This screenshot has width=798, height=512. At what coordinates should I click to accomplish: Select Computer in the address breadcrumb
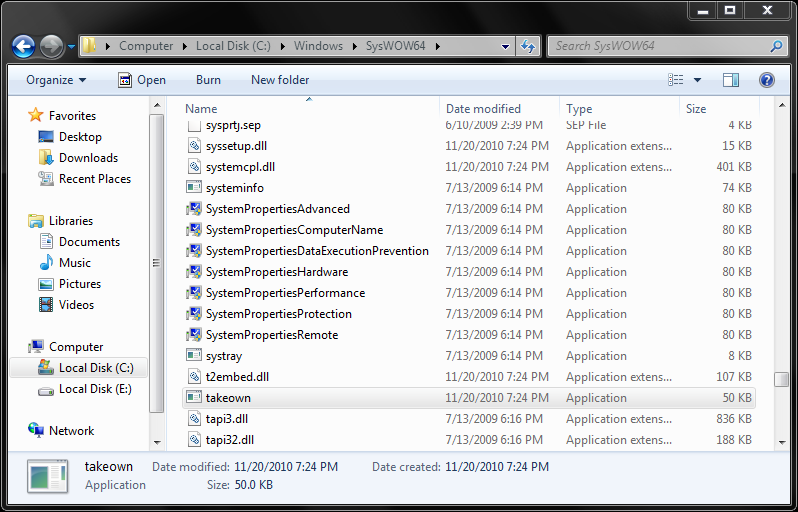[146, 46]
